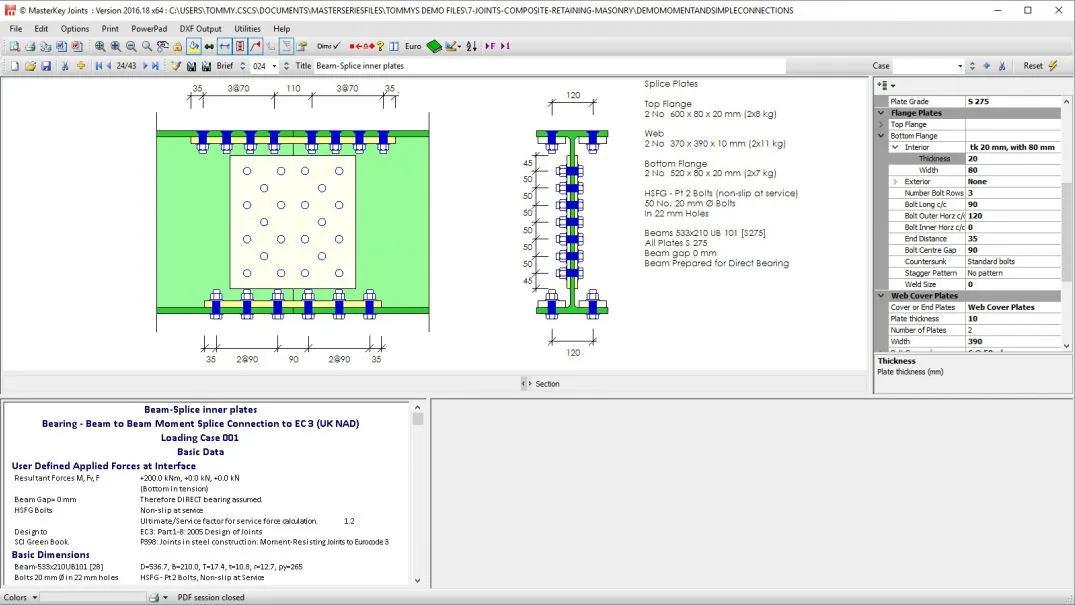Click the Bolt Long c/c value 90
The height and width of the screenshot is (605, 1075).
[1013, 204]
